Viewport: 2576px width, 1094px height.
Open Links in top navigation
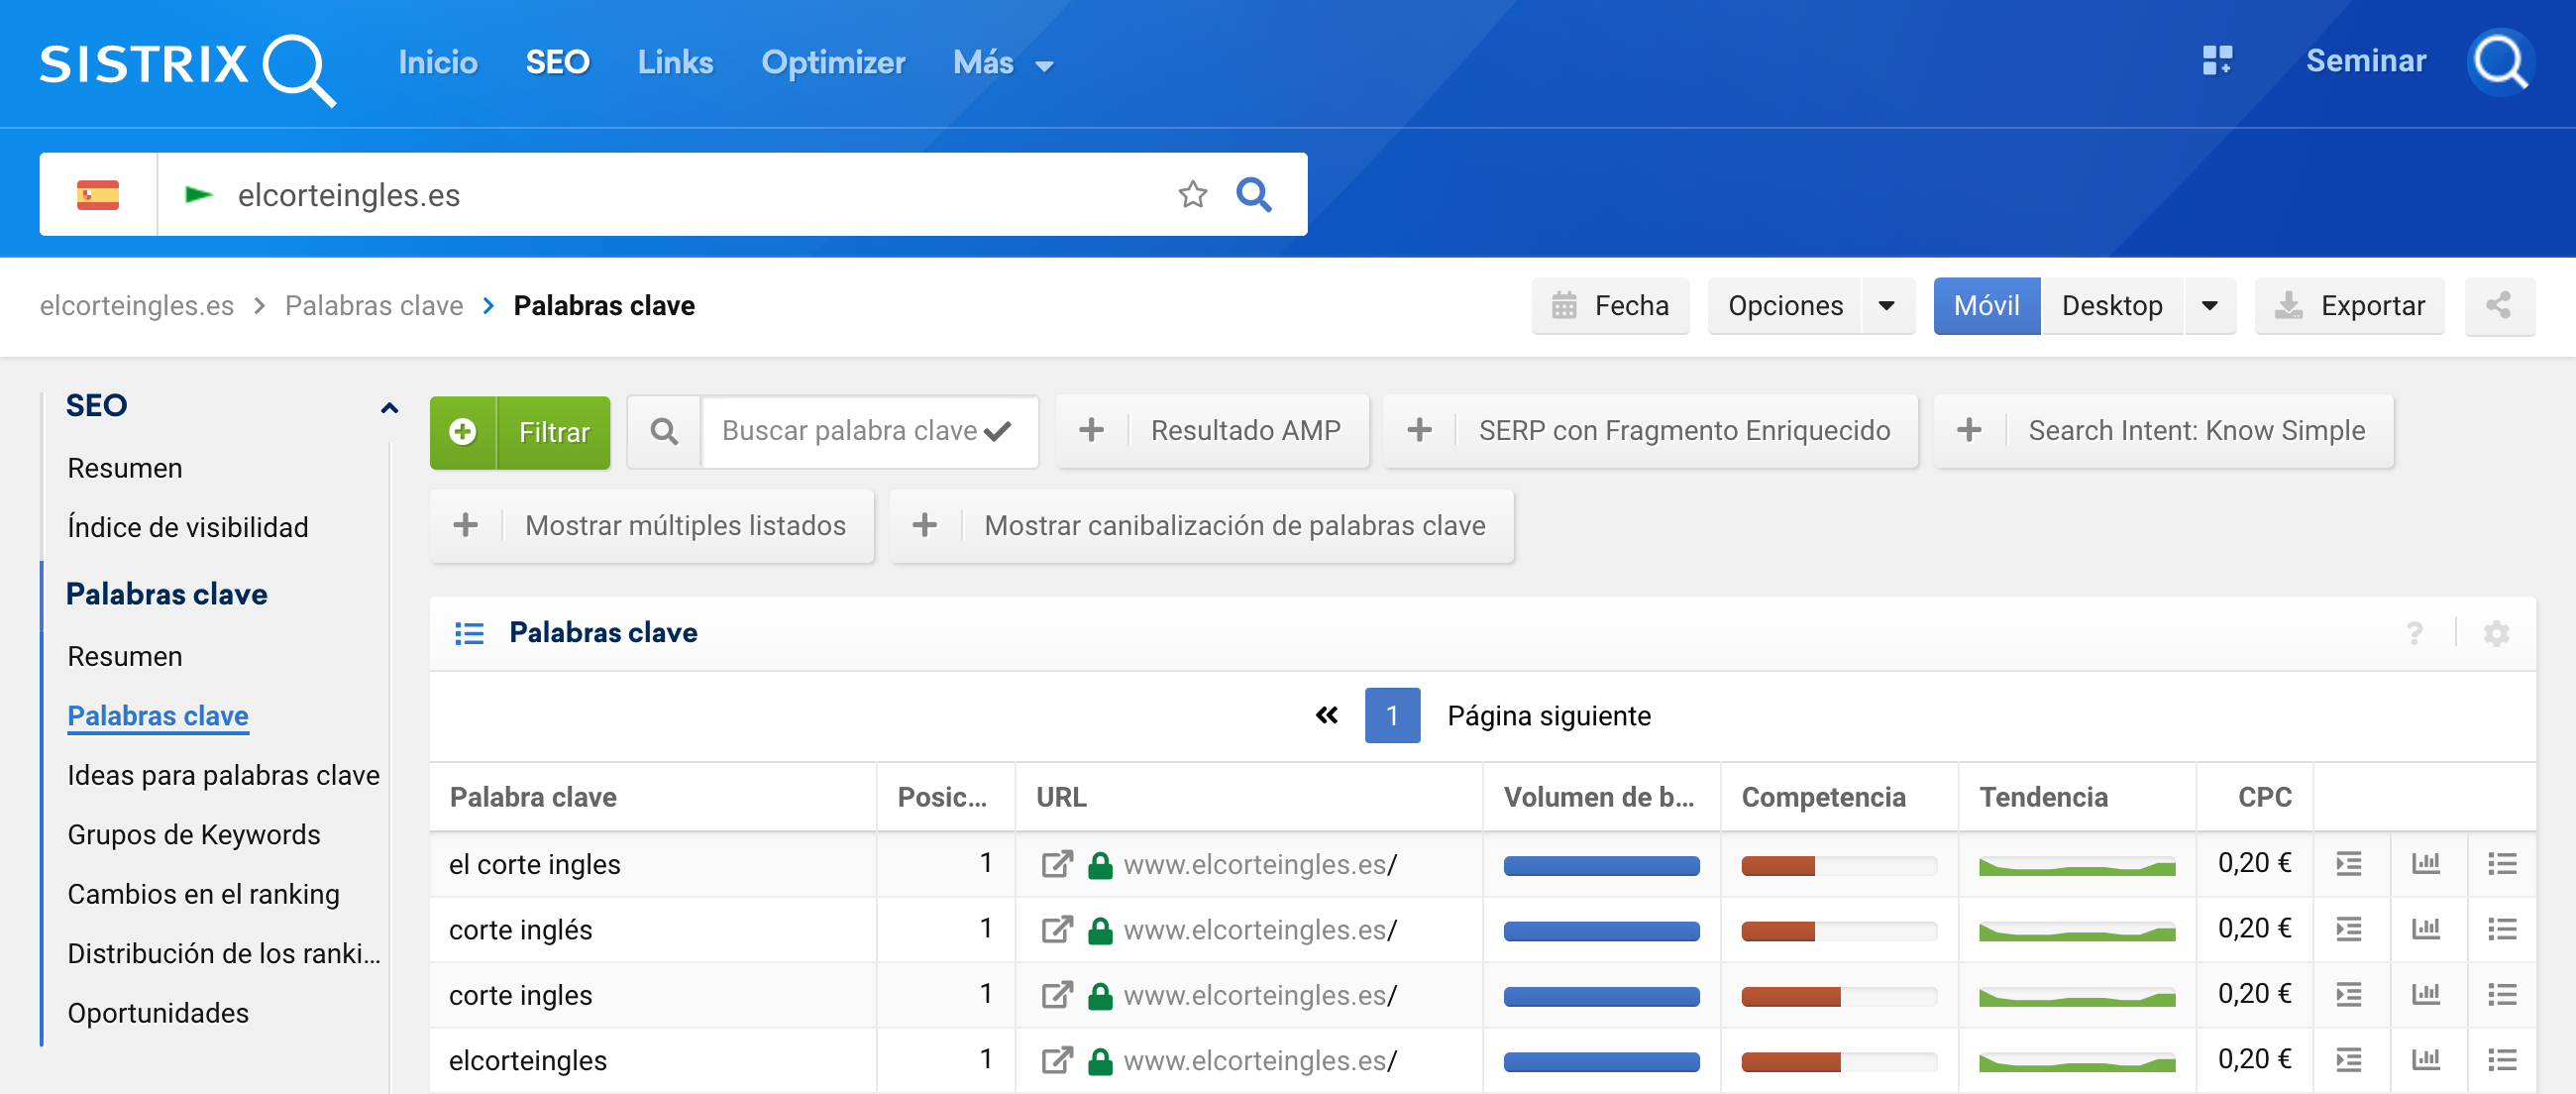pos(675,63)
